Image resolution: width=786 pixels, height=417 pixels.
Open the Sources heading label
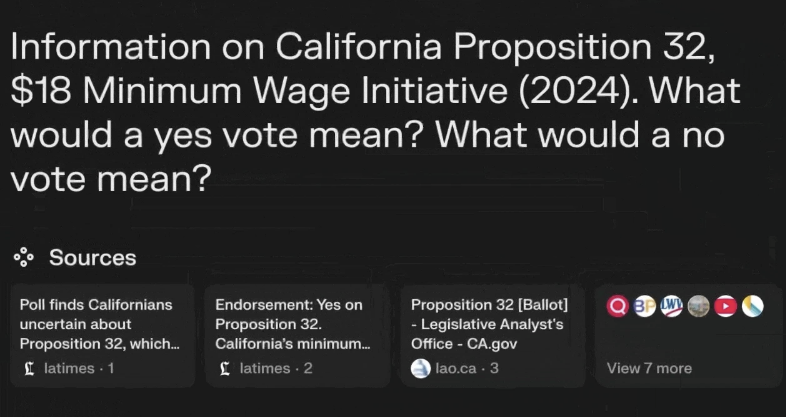pyautogui.click(x=92, y=258)
